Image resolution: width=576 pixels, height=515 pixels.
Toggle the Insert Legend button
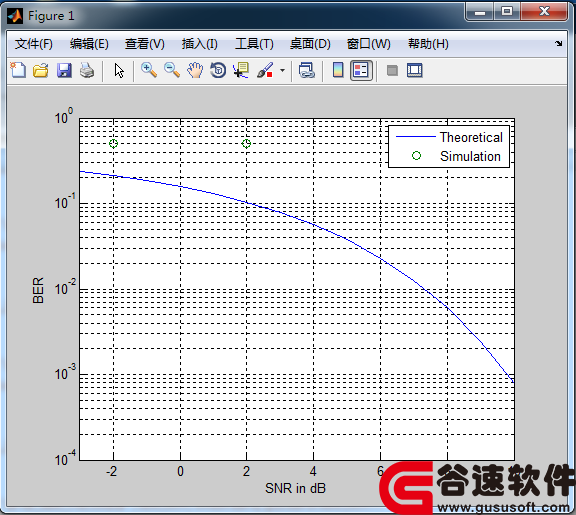tap(361, 70)
